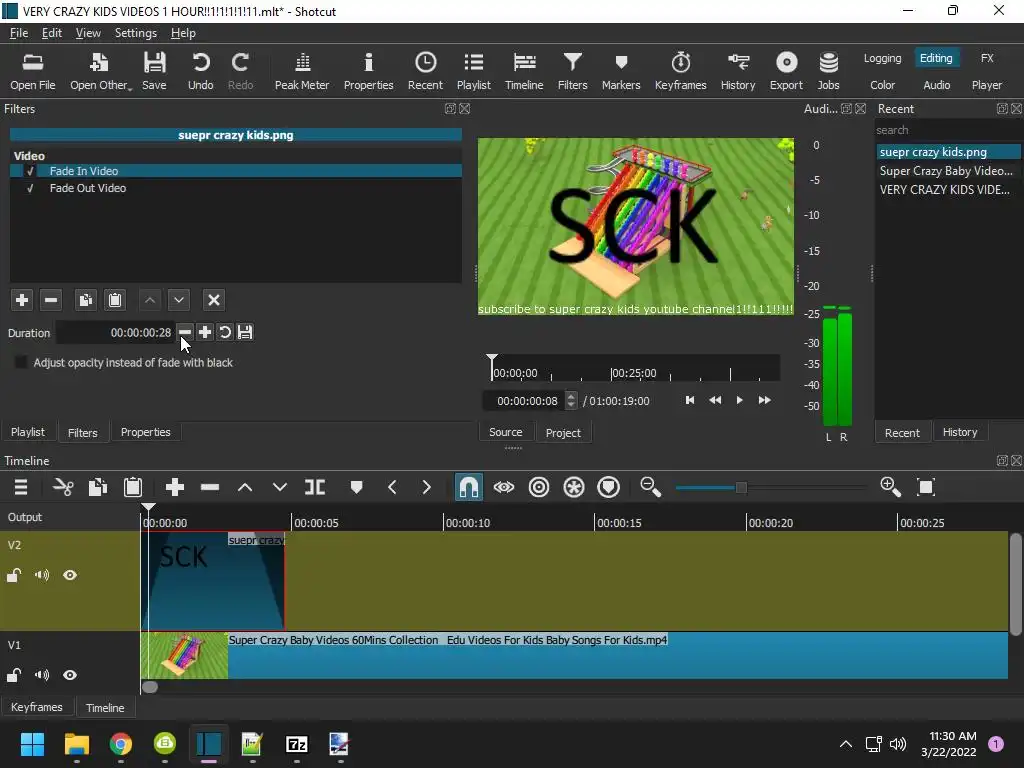The height and width of the screenshot is (768, 1024).
Task: Click the Export toolbar icon
Action: pyautogui.click(x=786, y=71)
